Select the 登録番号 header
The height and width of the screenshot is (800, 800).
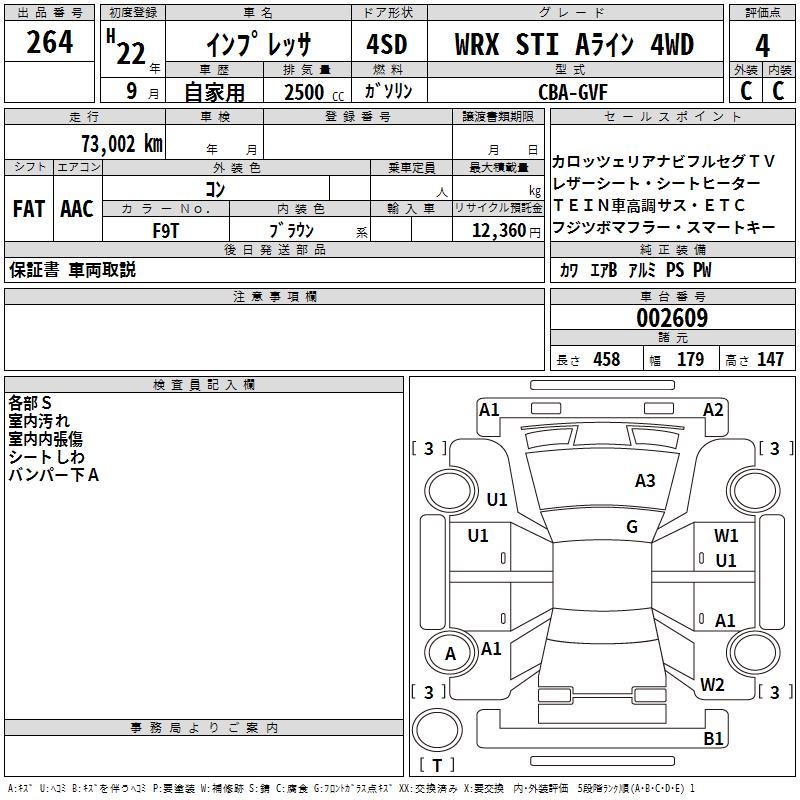[358, 117]
